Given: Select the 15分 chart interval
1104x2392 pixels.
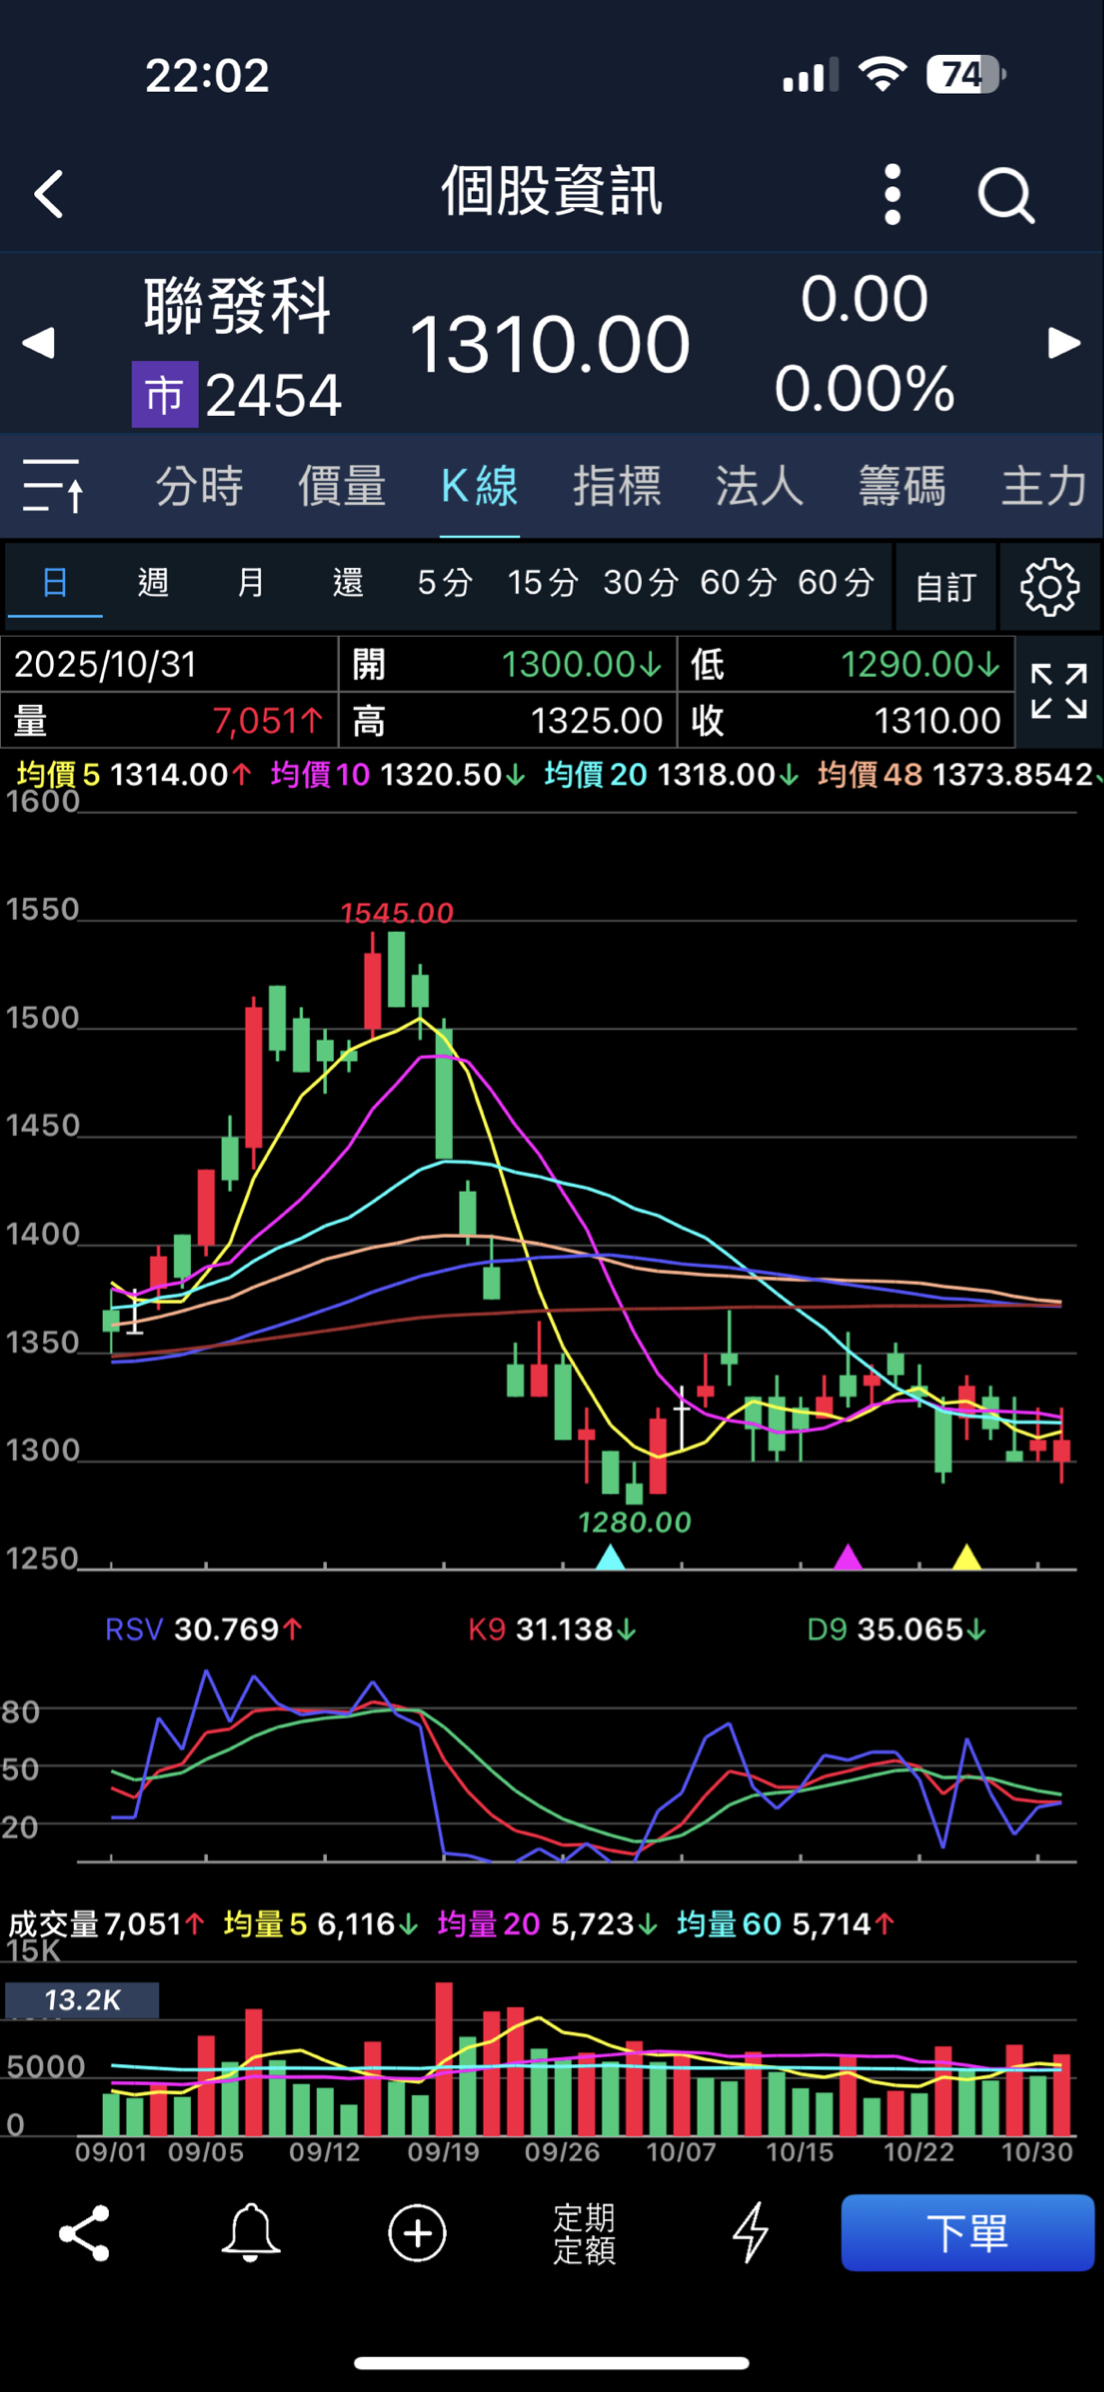Looking at the screenshot, I should click(542, 582).
